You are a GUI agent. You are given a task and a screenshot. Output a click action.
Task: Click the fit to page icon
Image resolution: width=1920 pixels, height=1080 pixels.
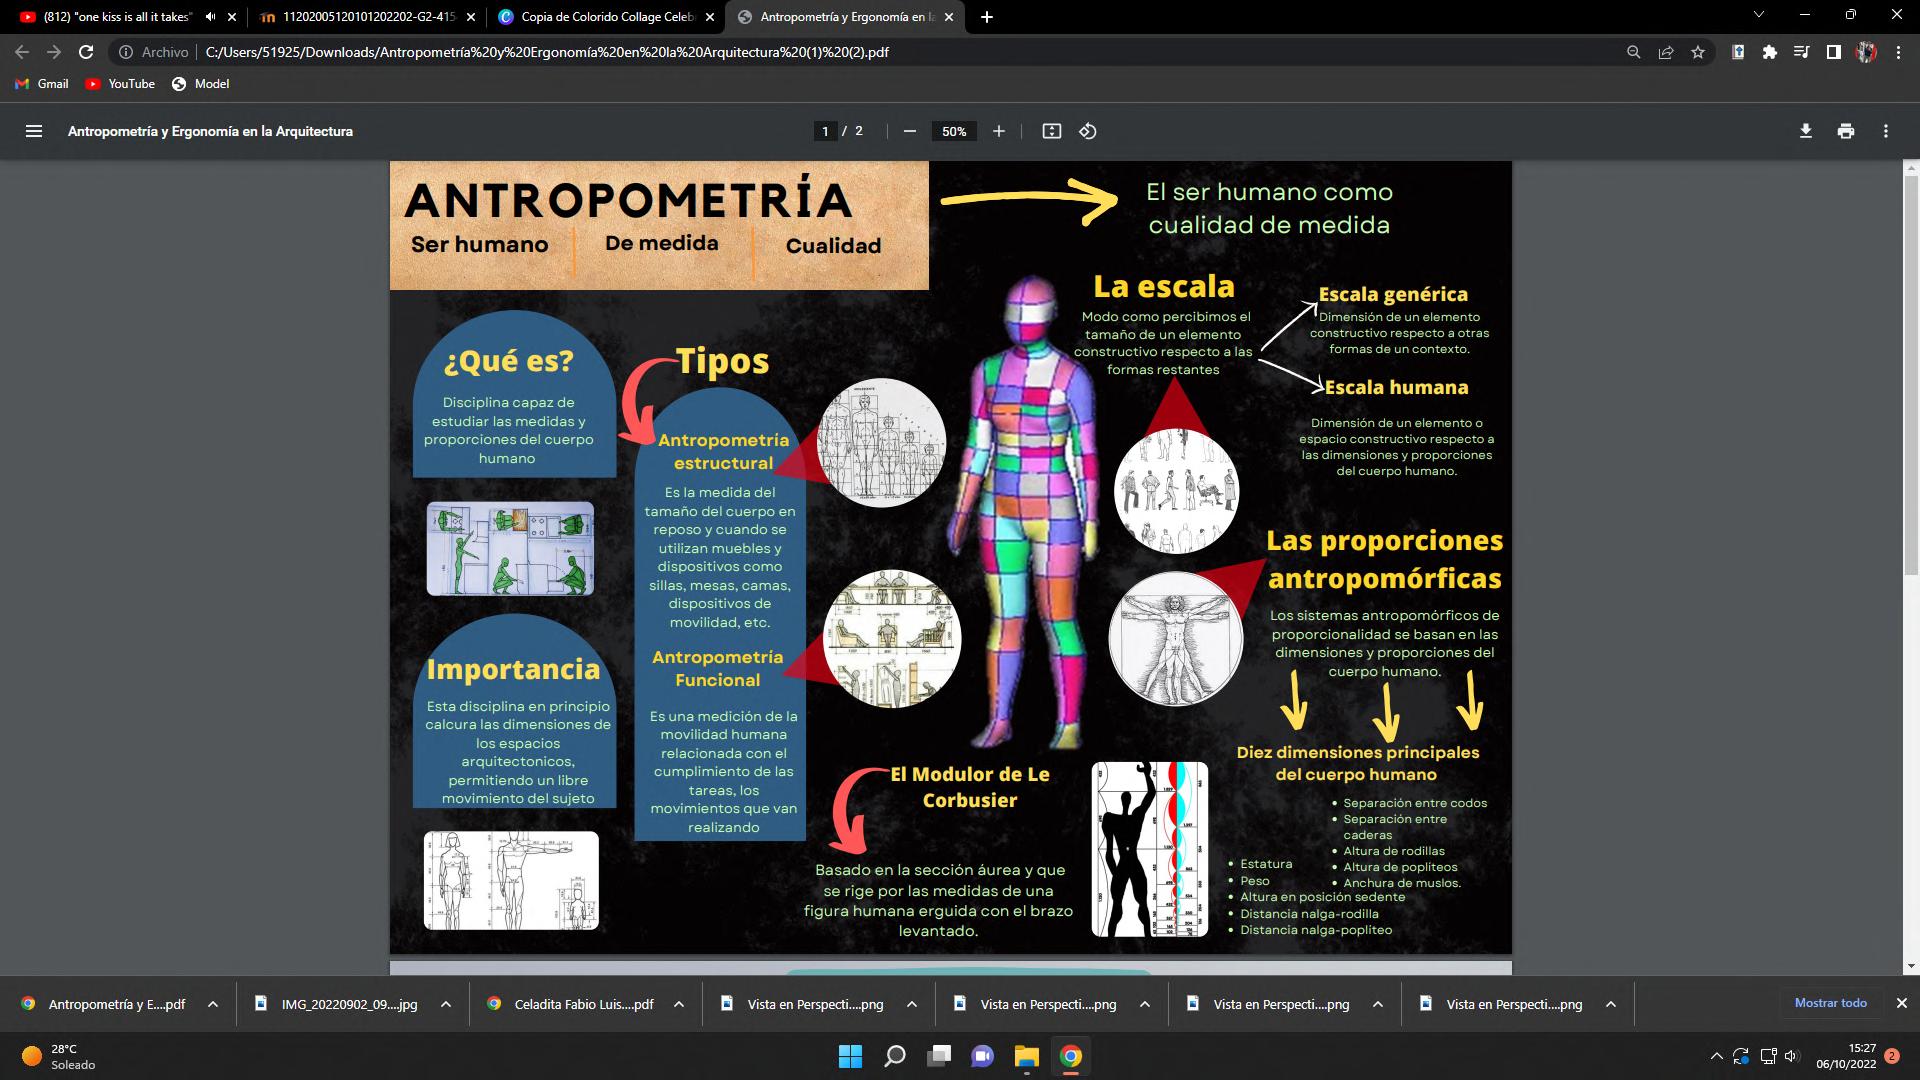tap(1051, 131)
